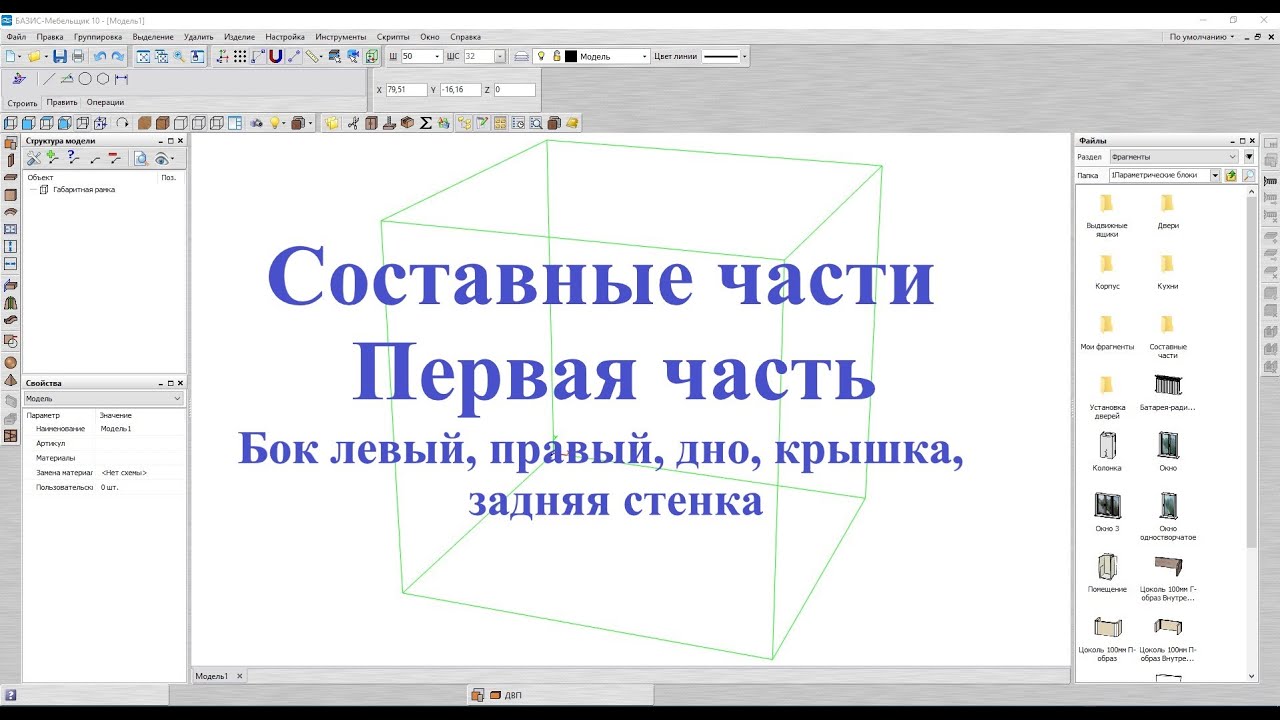Click the Замена материала property row
The height and width of the screenshot is (720, 1280).
104,472
